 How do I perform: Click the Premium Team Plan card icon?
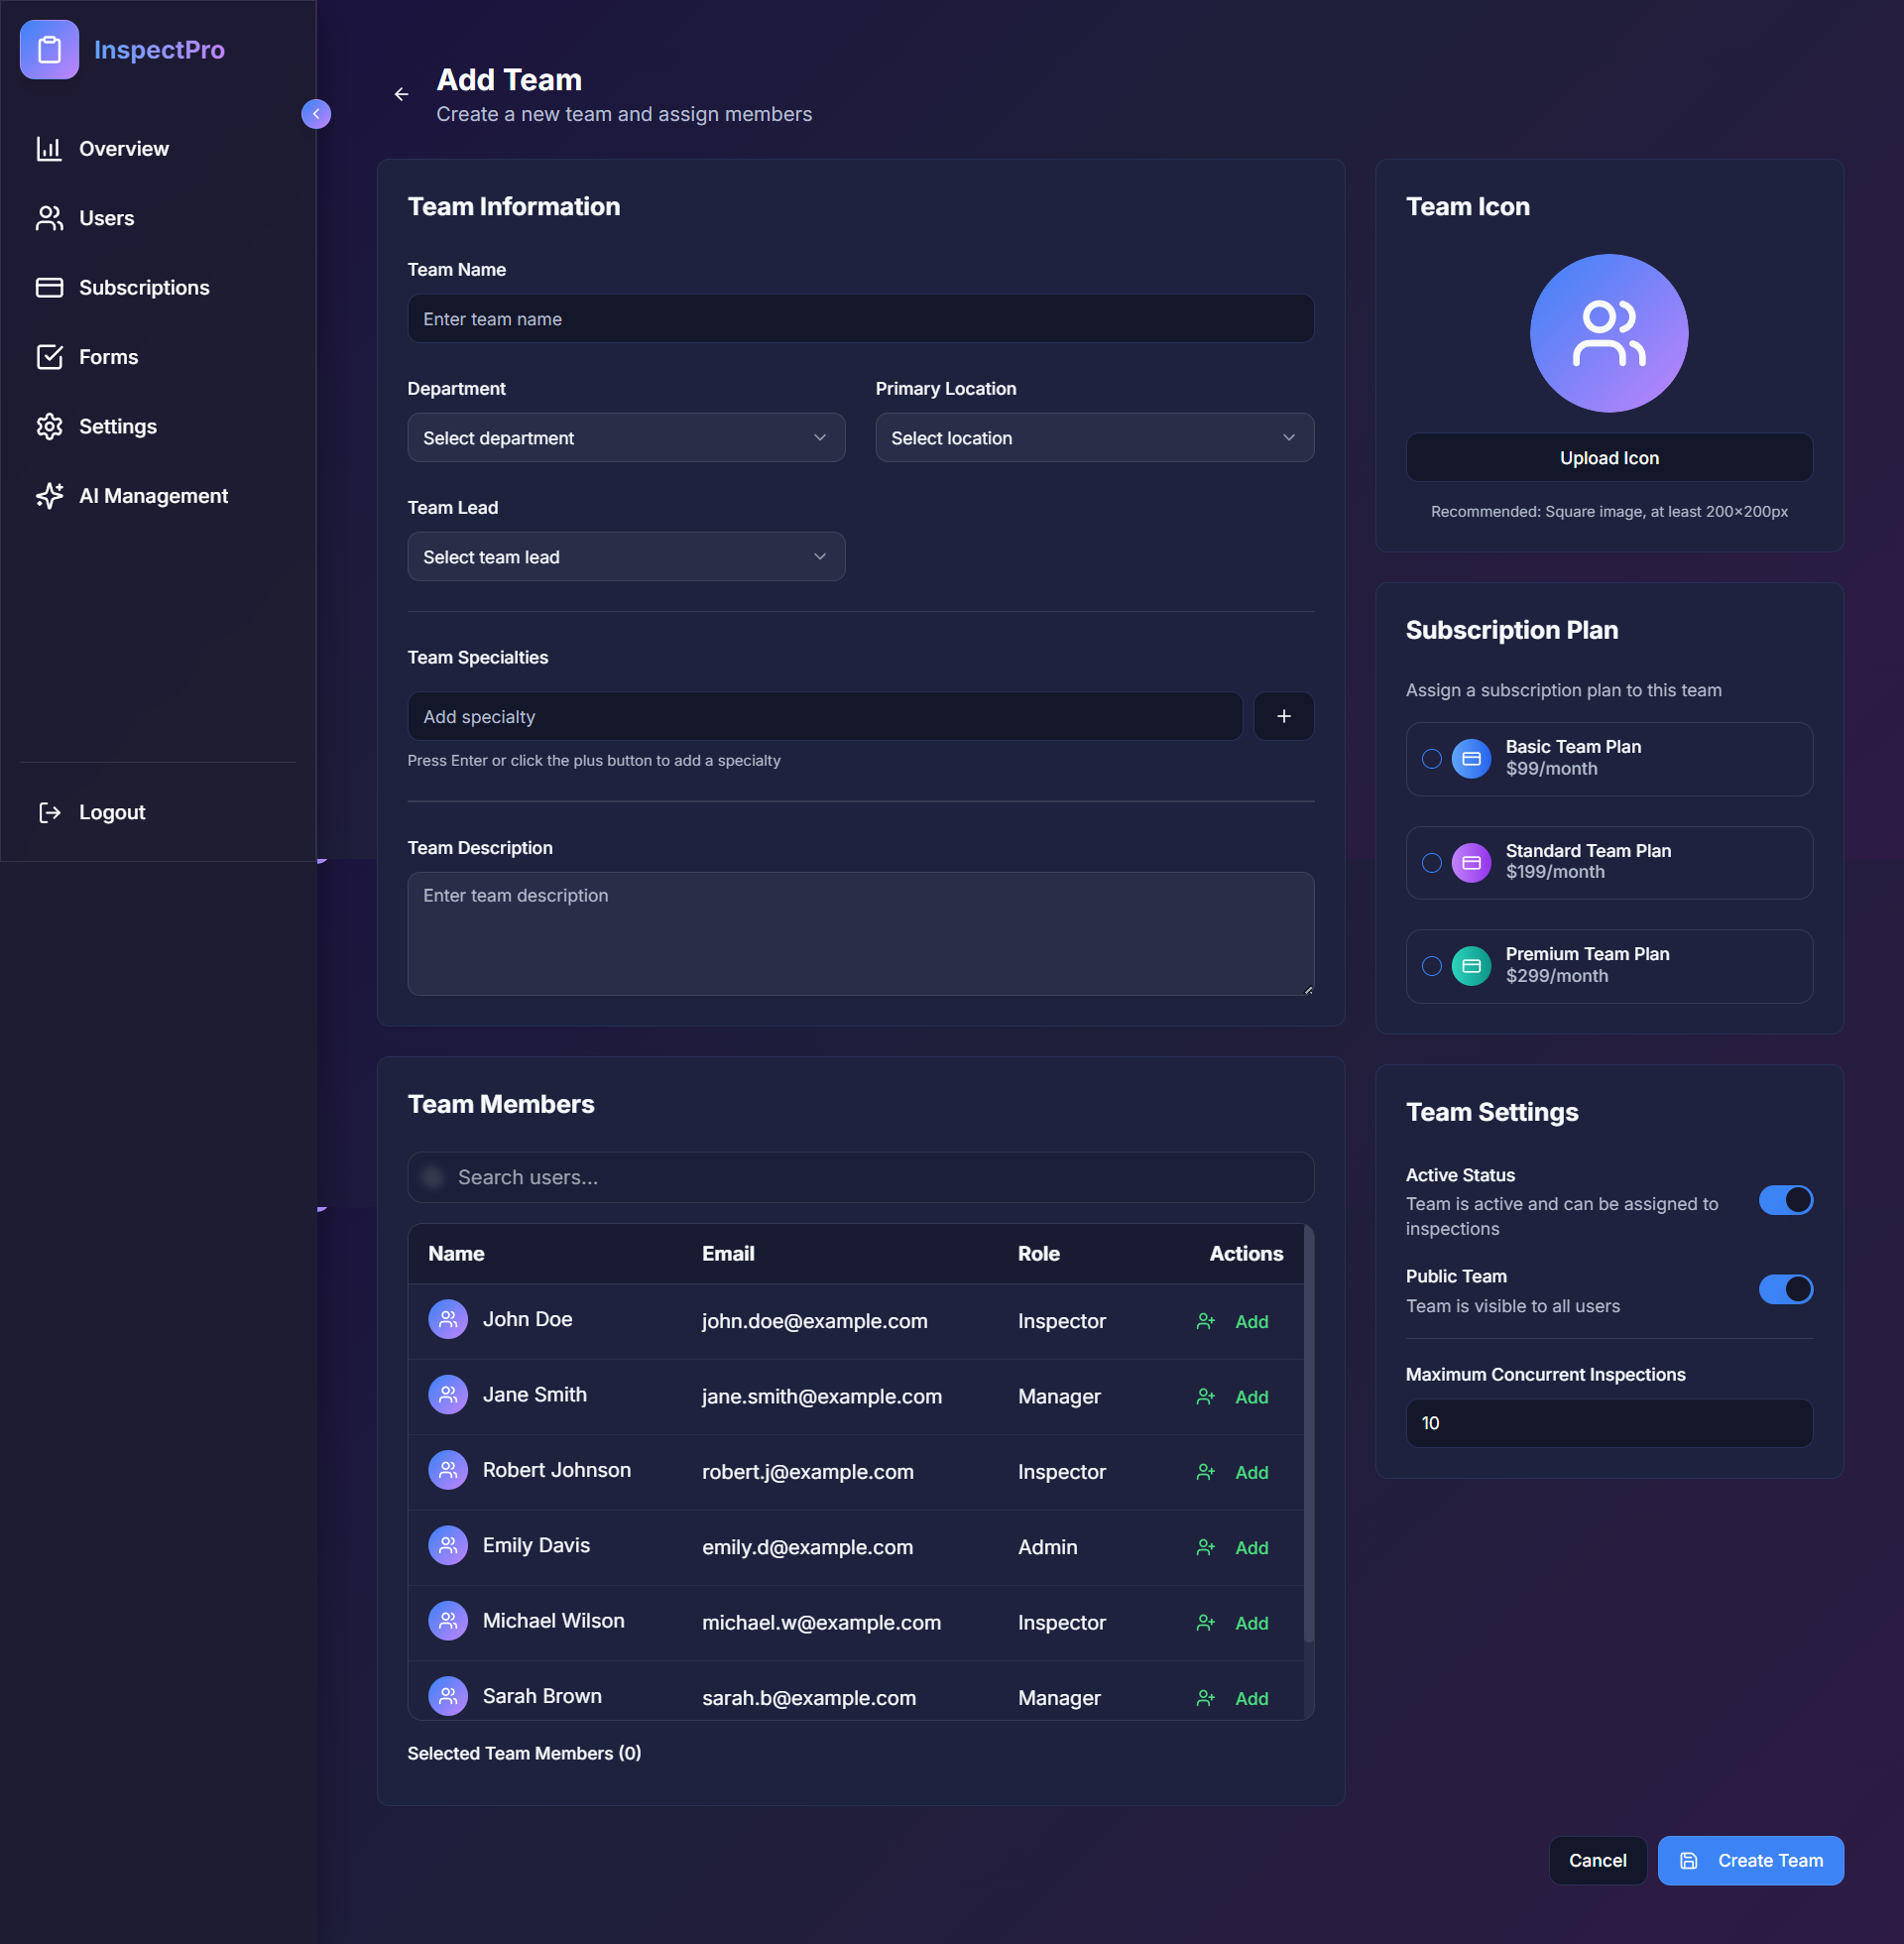pos(1471,966)
